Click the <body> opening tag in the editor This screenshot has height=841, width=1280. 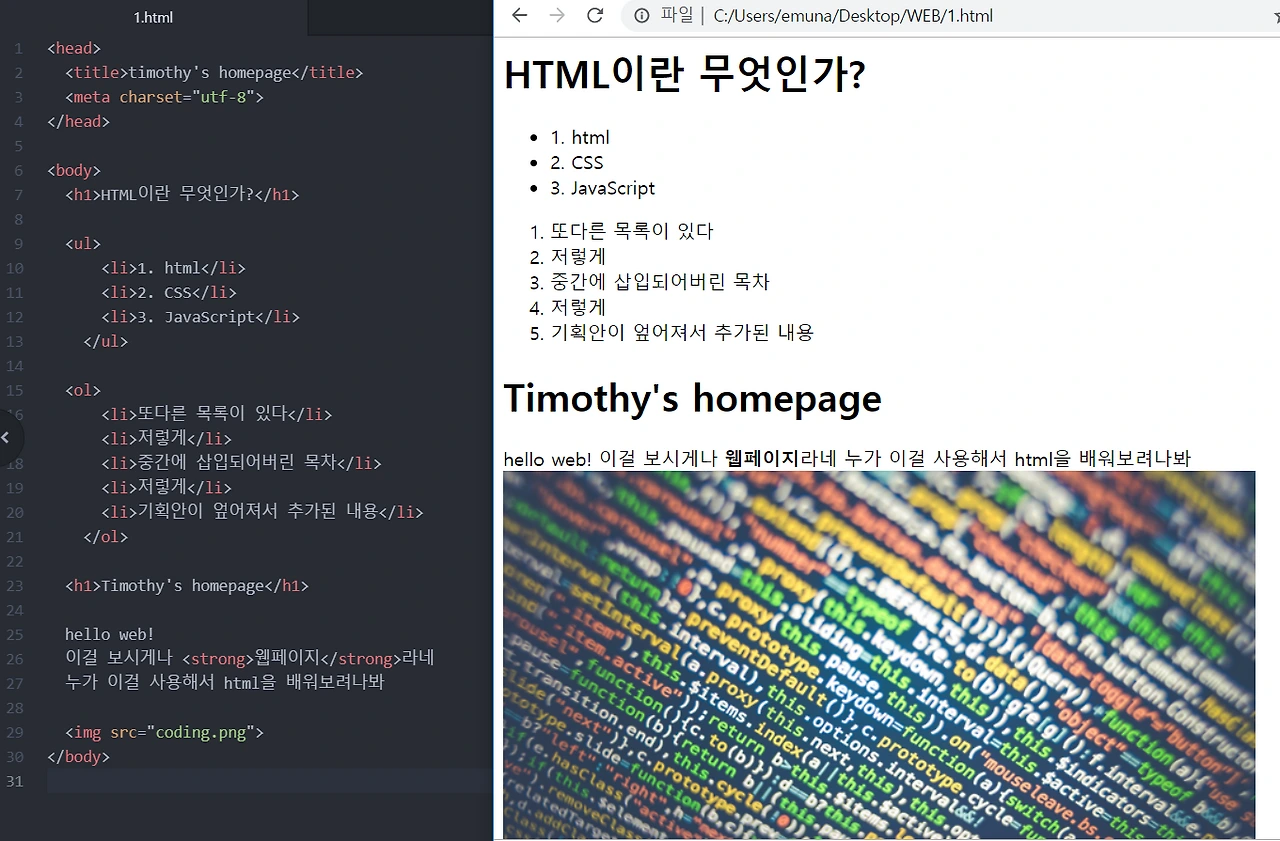coord(74,170)
